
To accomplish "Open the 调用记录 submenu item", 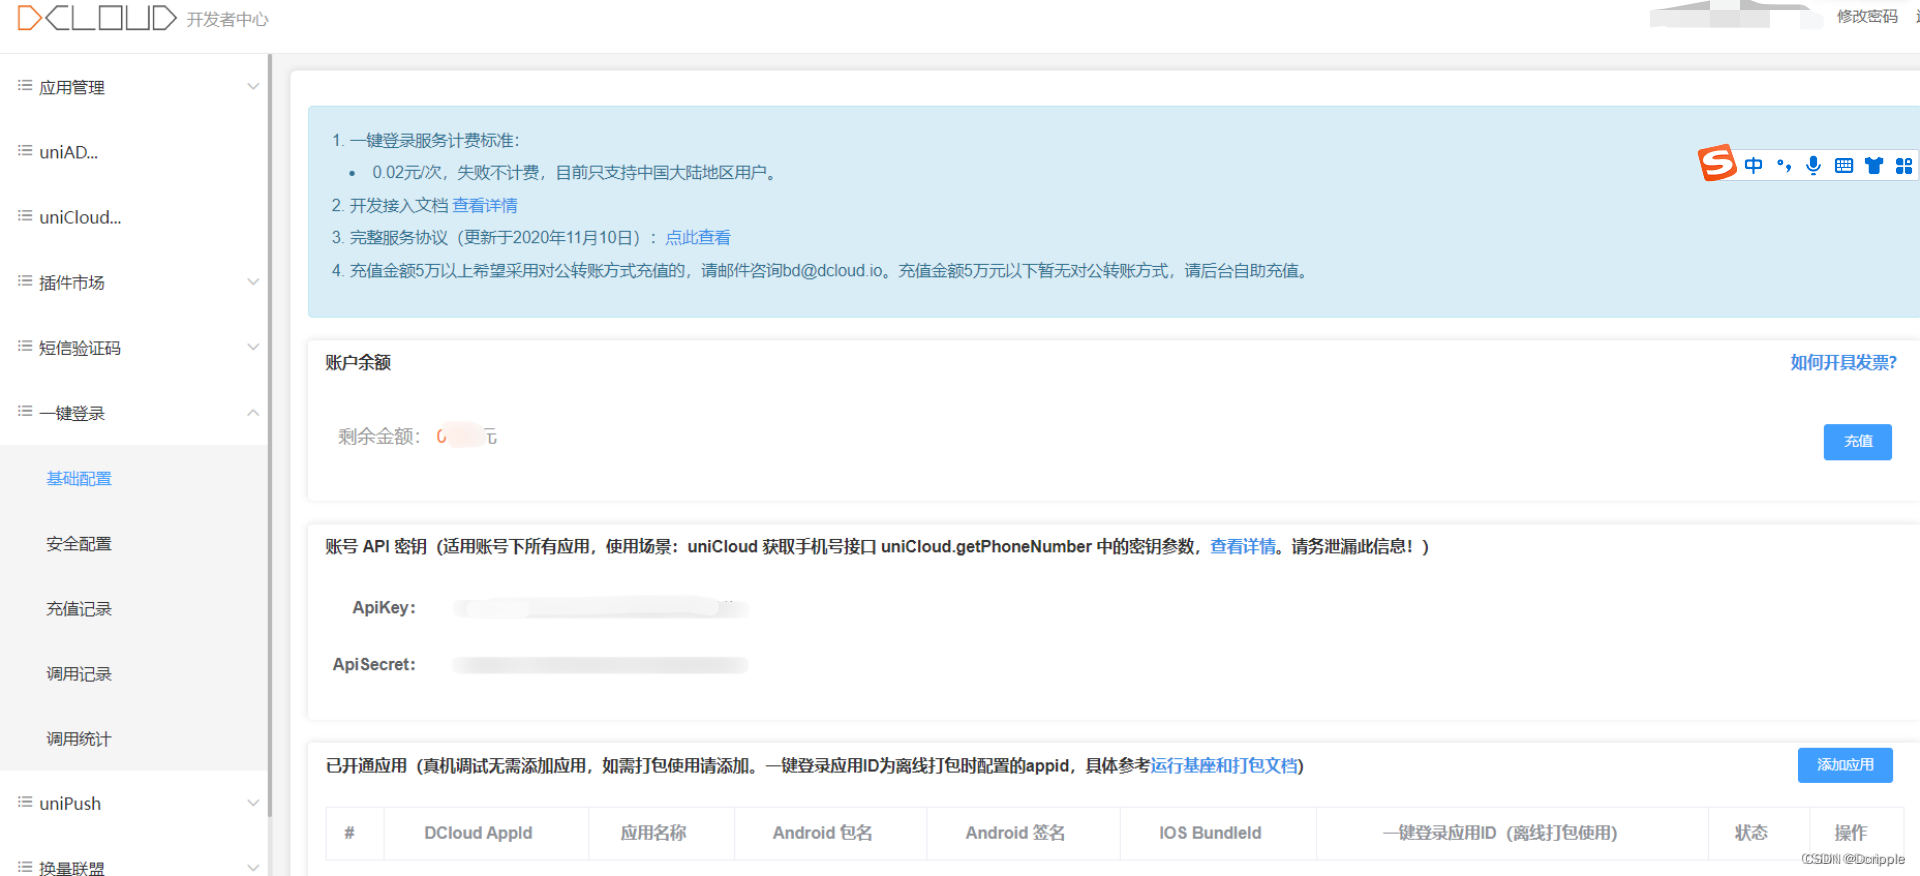I will (x=79, y=673).
